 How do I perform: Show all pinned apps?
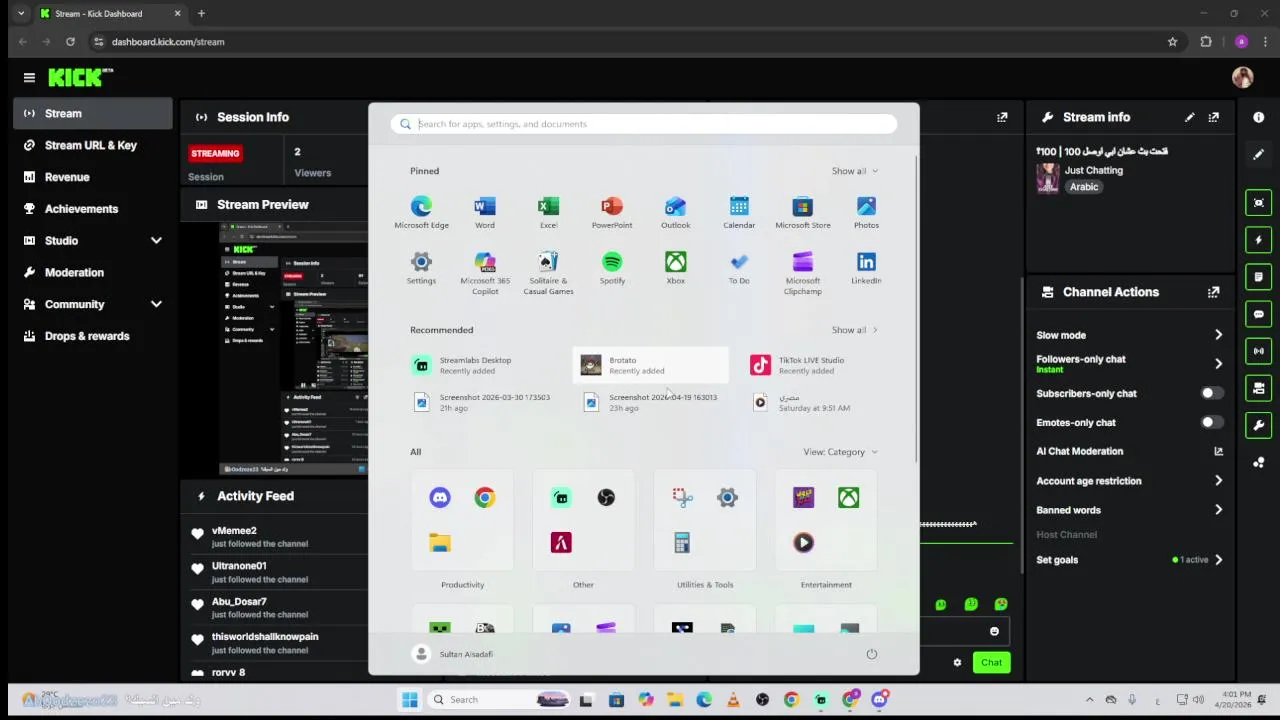coord(854,171)
